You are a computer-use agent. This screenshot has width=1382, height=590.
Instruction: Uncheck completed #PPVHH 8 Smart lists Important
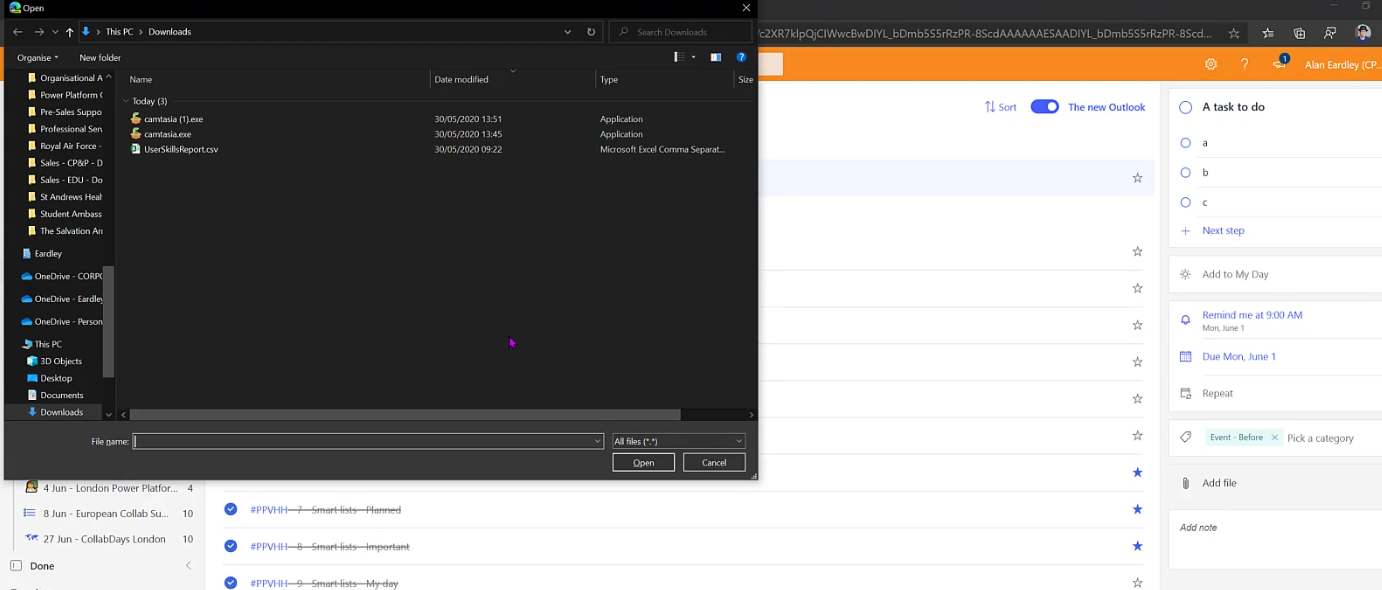tap(231, 546)
